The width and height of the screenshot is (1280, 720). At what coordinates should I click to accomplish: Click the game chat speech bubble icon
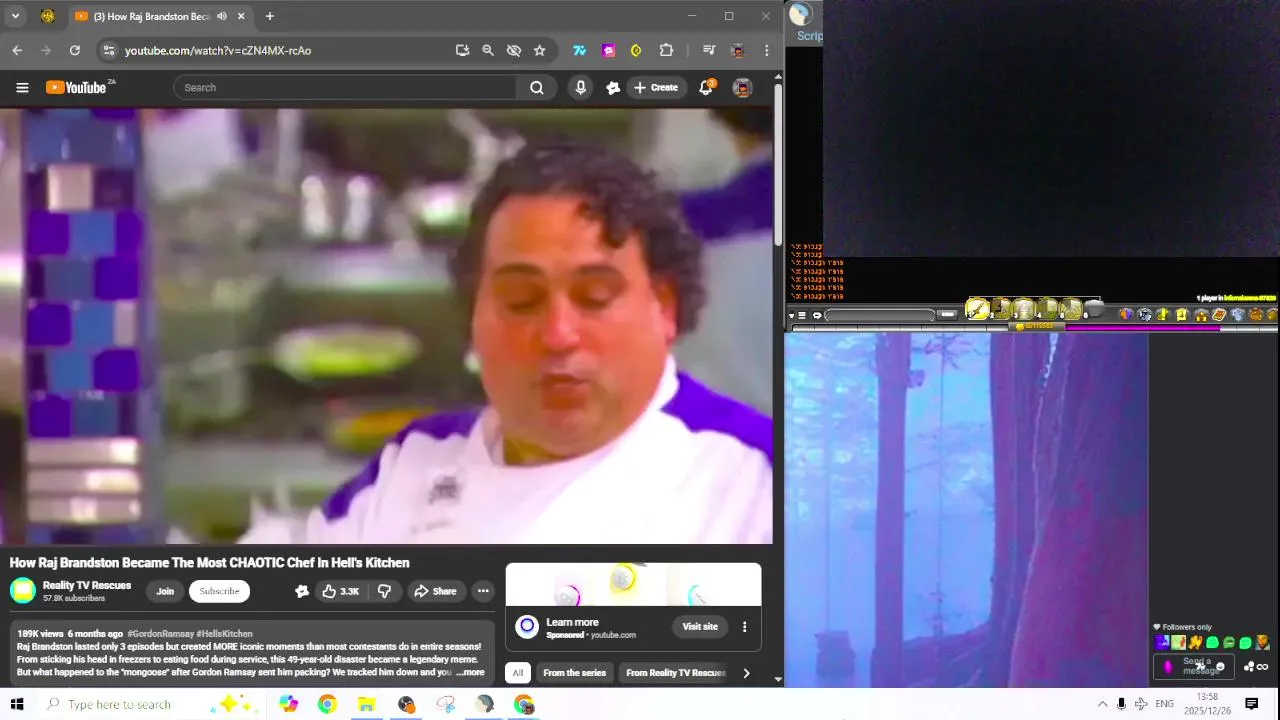[x=817, y=315]
